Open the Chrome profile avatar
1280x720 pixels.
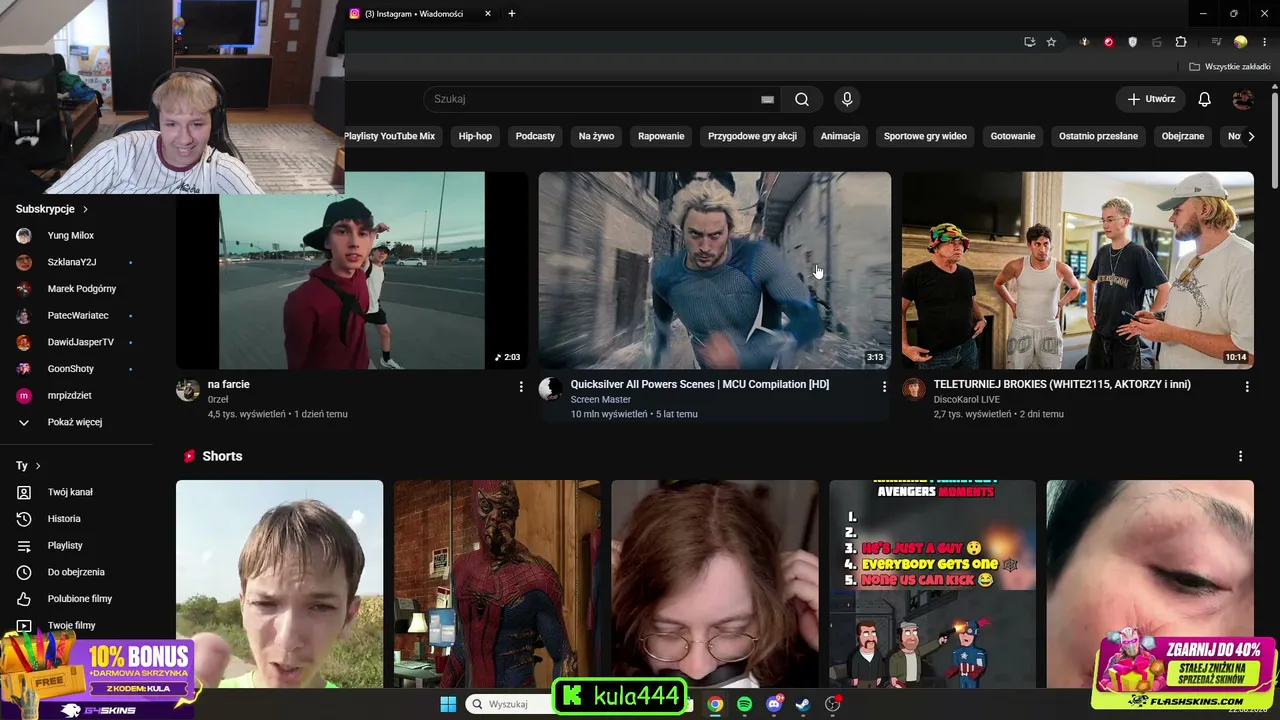pos(1241,42)
